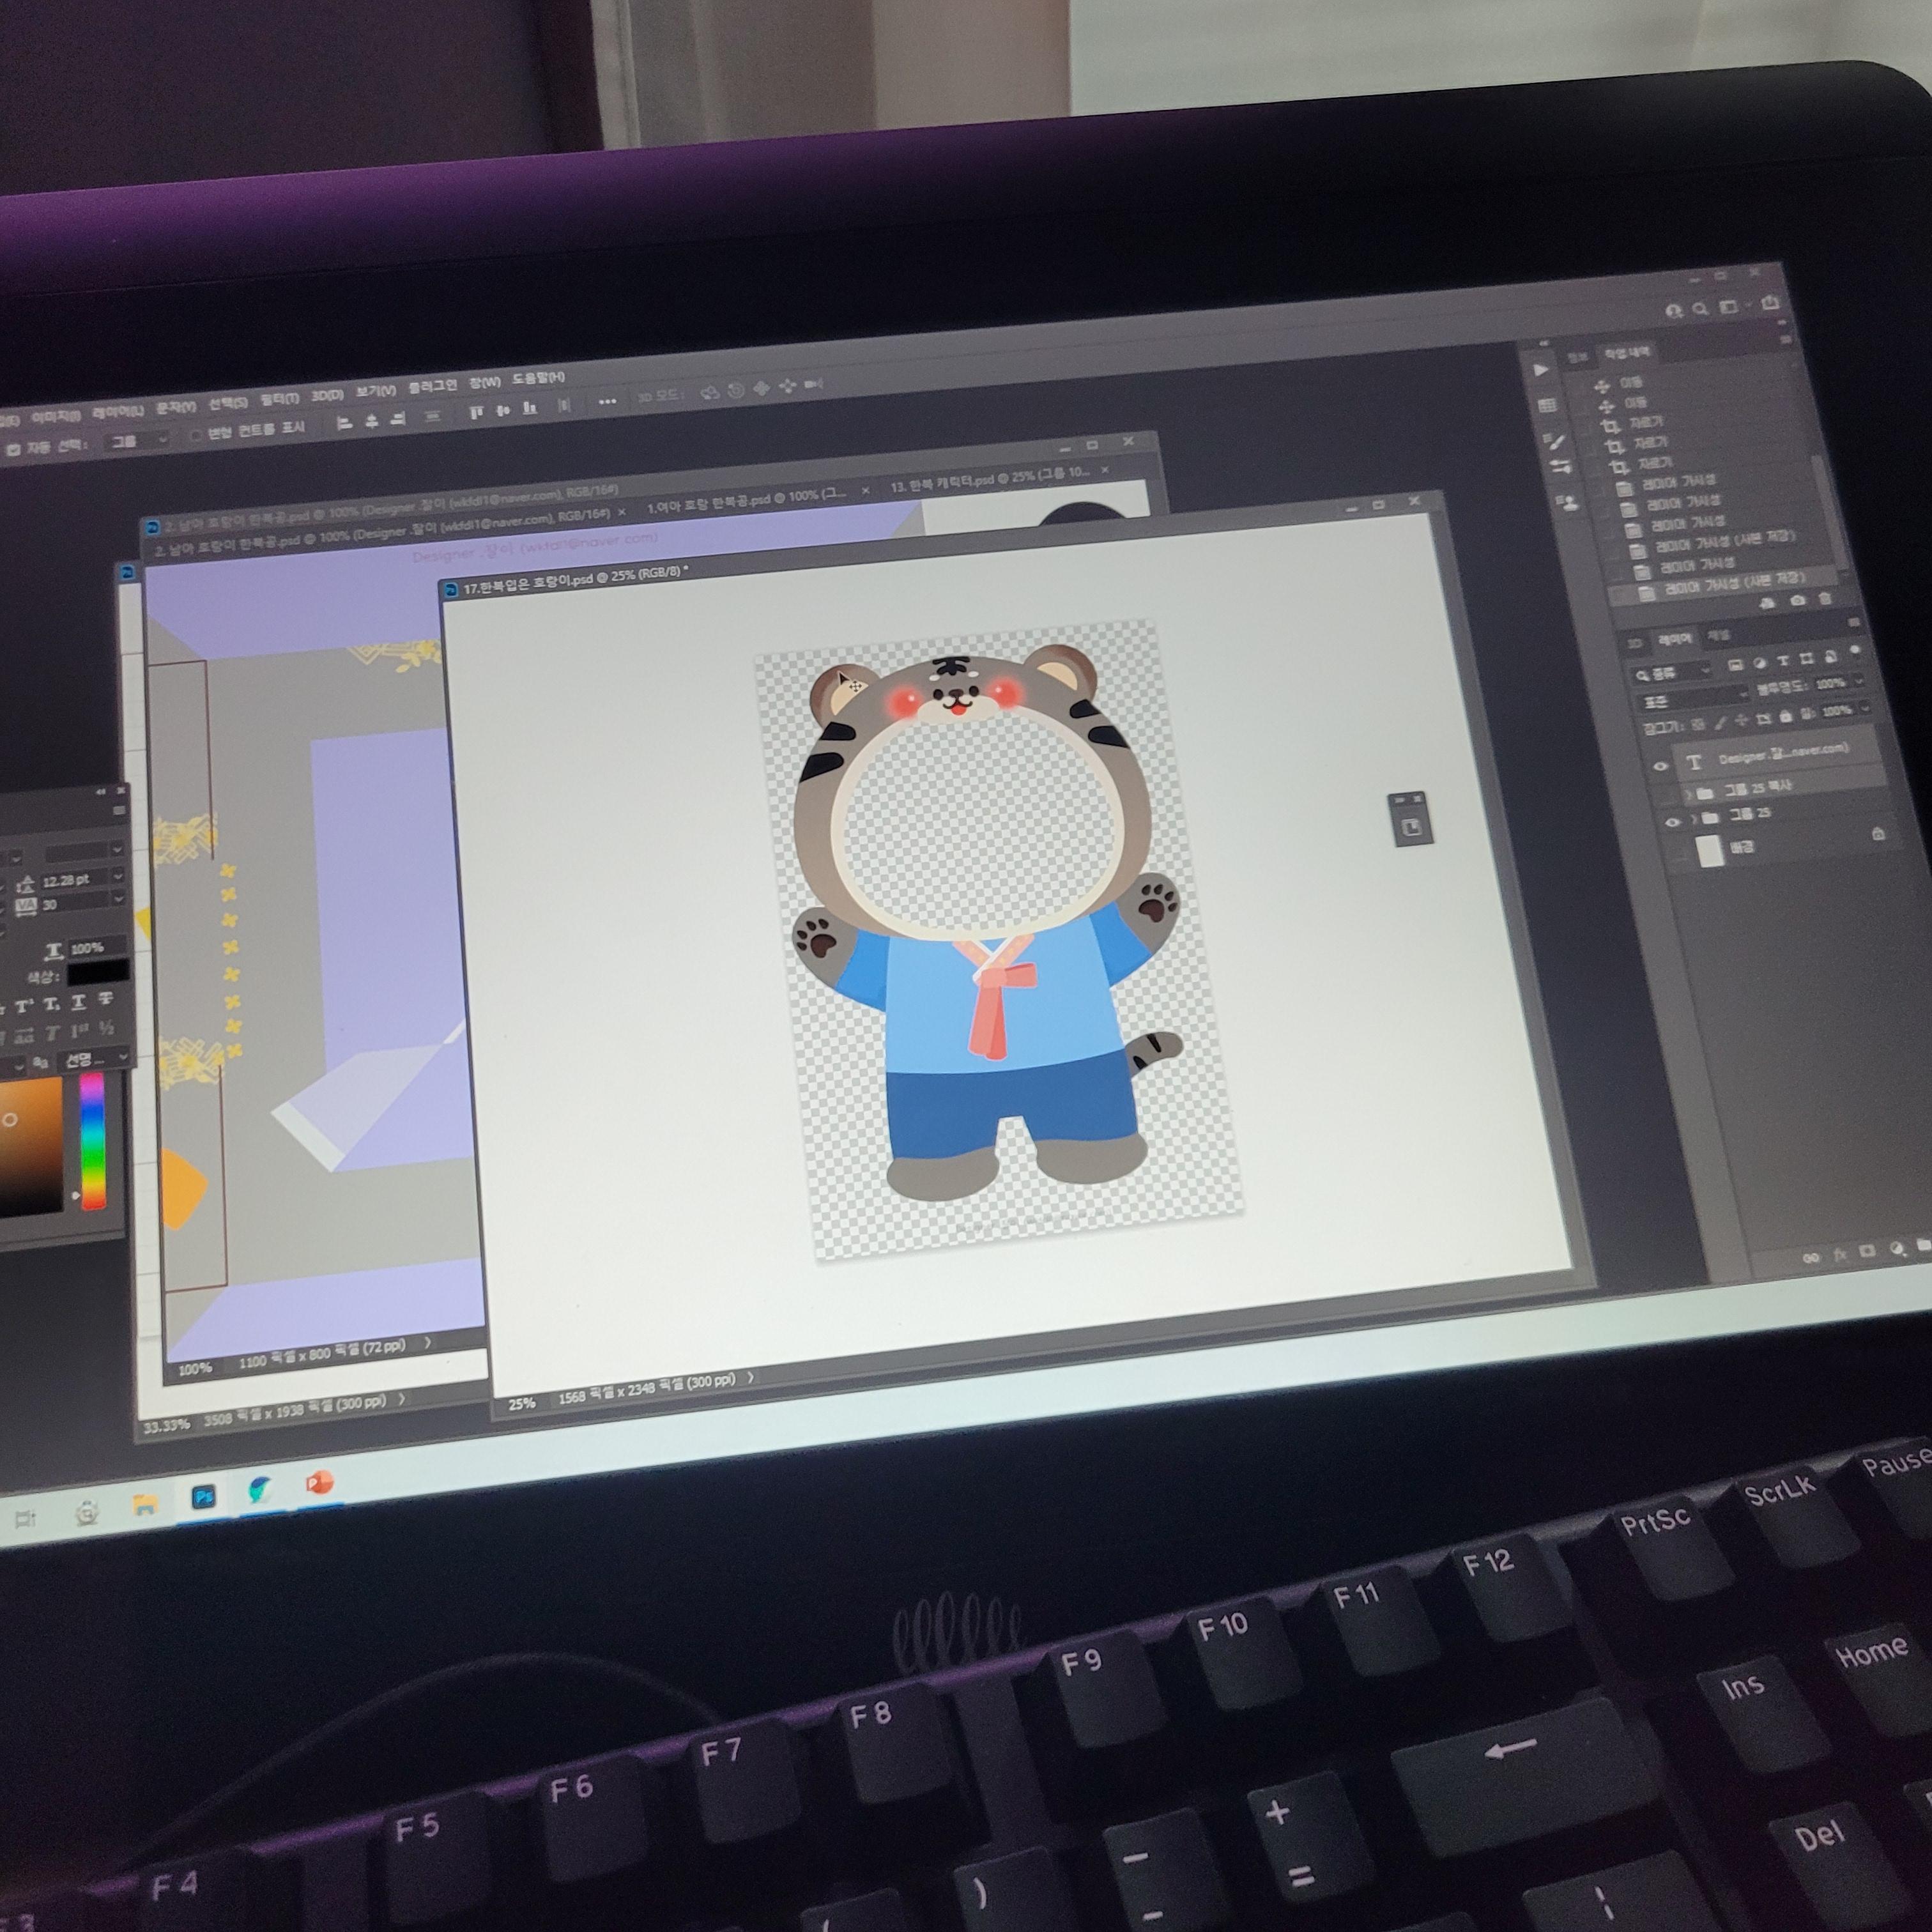Image resolution: width=1932 pixels, height=1932 pixels.
Task: Expand the 그룹 25 layer group
Action: click(x=1694, y=820)
